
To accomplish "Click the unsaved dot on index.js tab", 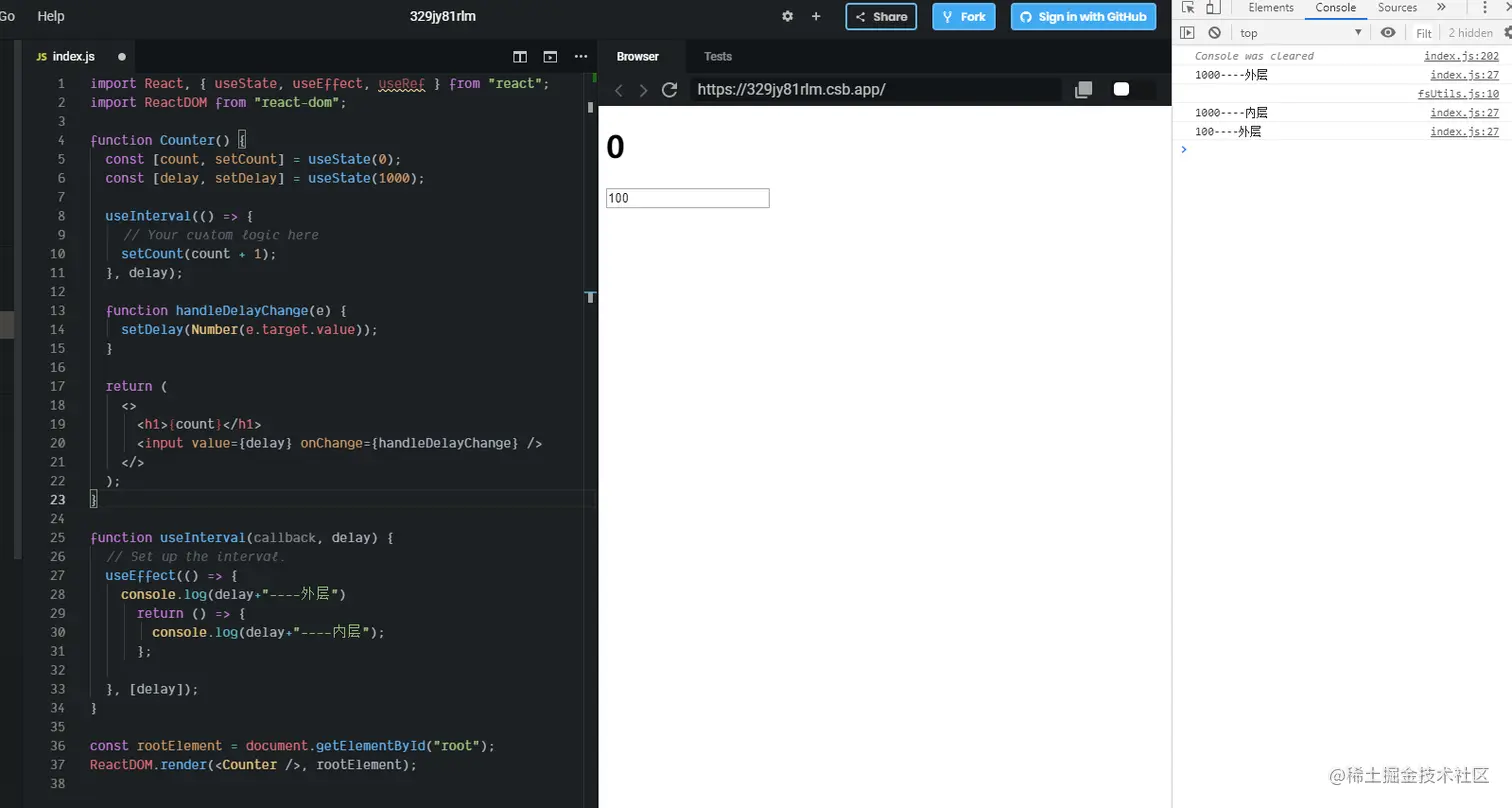I will tap(122, 57).
